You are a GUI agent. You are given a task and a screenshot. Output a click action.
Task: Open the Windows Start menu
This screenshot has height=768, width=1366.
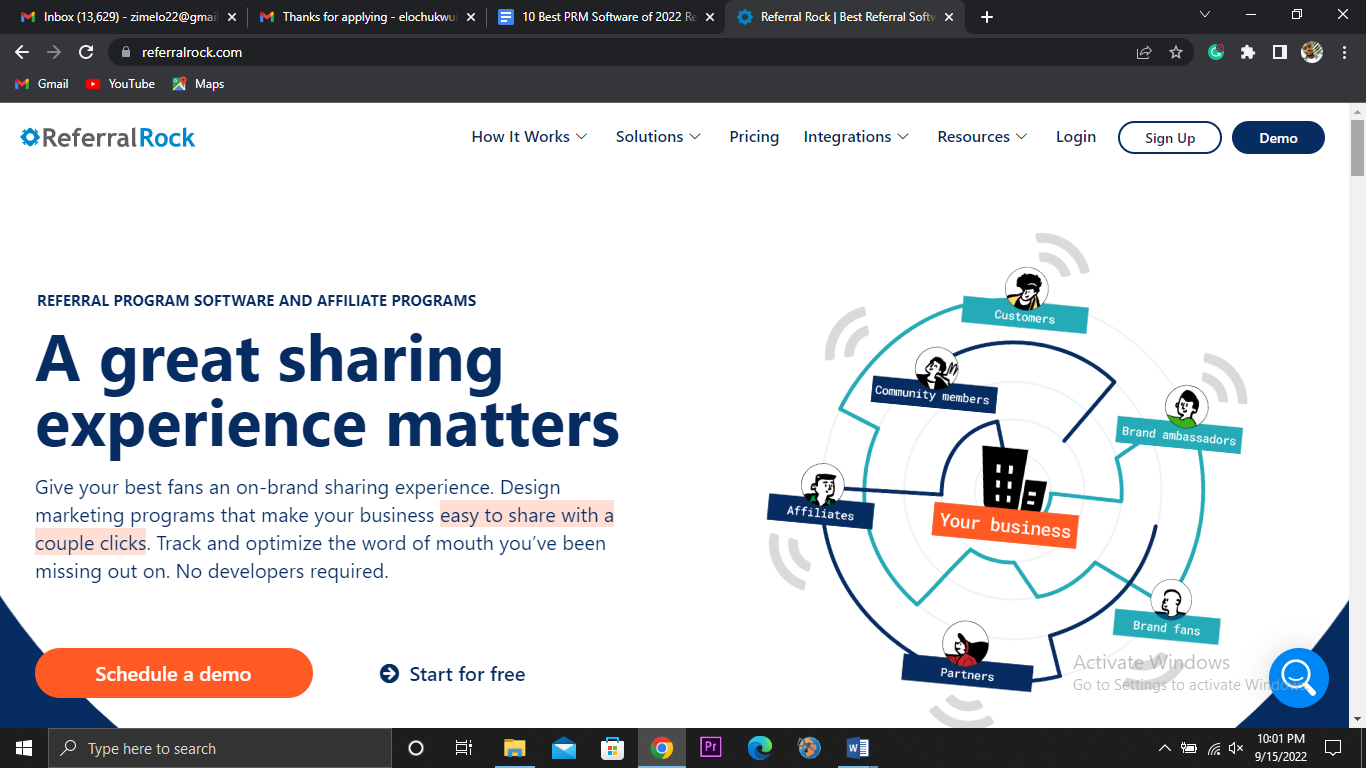[23, 748]
